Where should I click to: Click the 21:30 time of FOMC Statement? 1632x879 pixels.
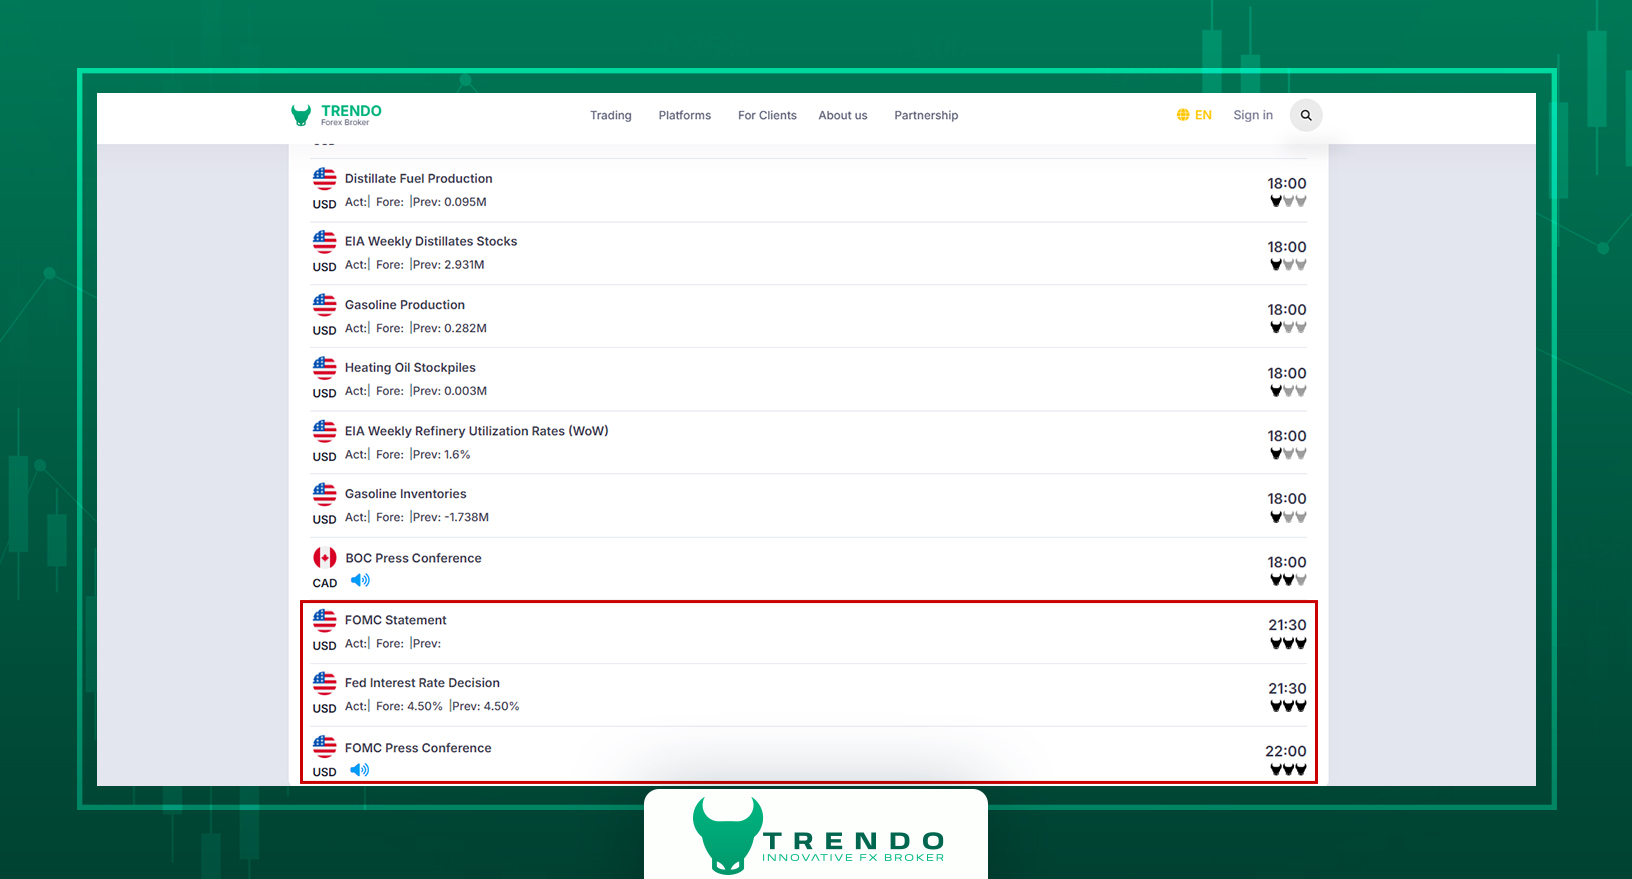(1287, 625)
